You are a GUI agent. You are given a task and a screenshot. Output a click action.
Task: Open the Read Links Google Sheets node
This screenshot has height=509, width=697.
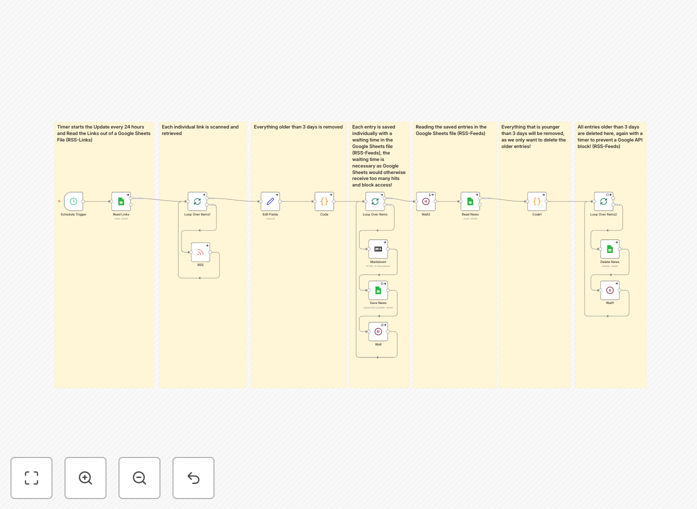pos(121,201)
